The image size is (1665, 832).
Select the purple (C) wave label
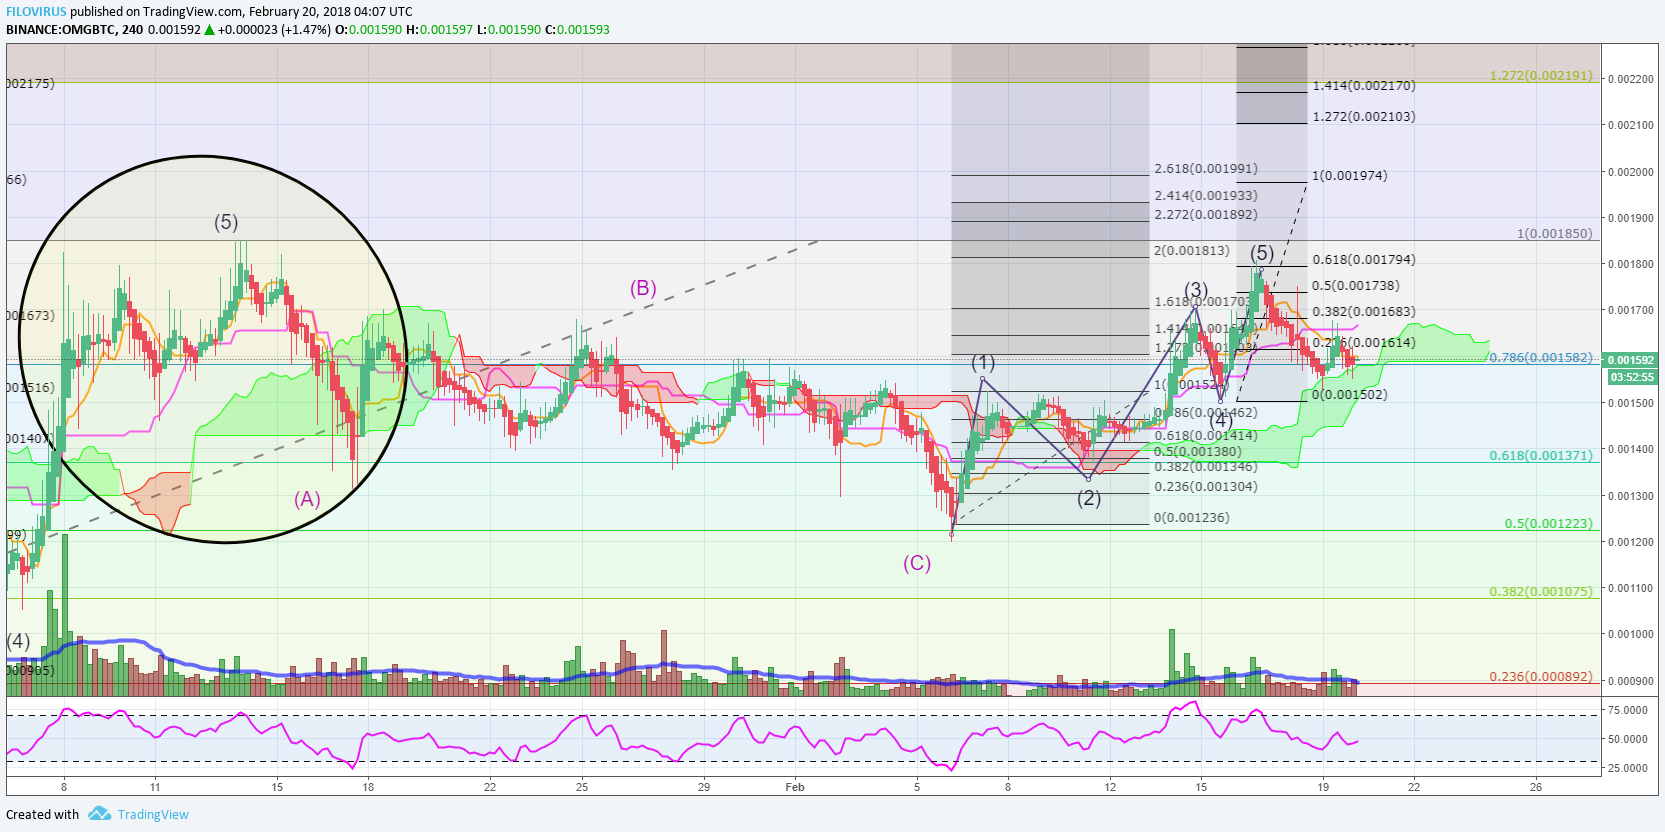pos(917,563)
